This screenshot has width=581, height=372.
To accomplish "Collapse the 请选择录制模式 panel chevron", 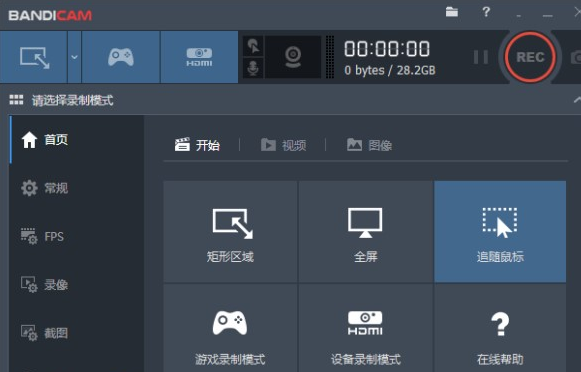I will click(x=577, y=100).
